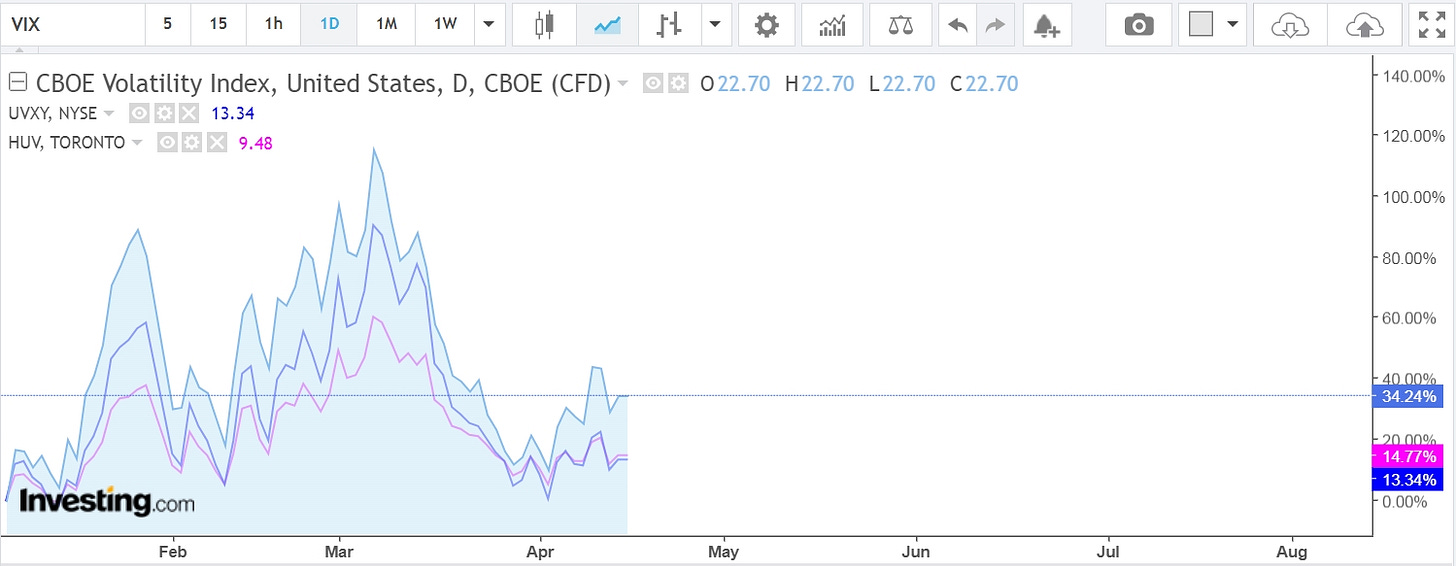Load a saved chart layout (cloud download)
Image resolution: width=1456 pixels, height=566 pixels.
coord(1291,24)
